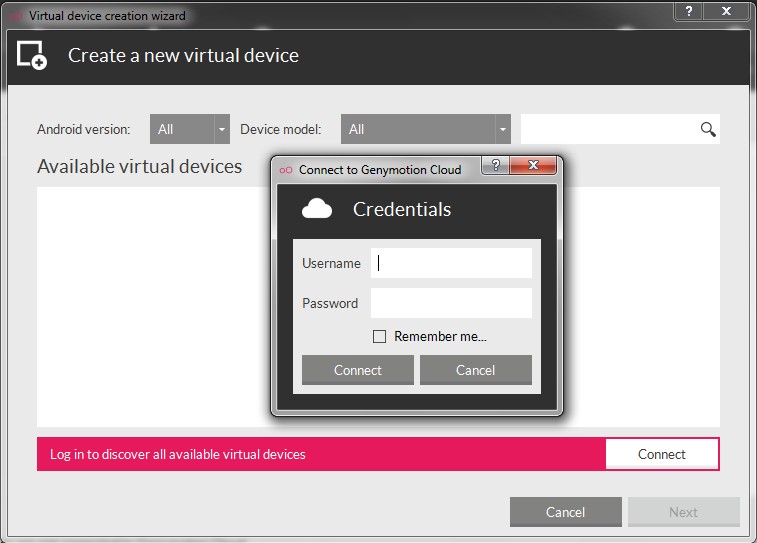Click the Password input field
Image resolution: width=757 pixels, height=543 pixels.
pos(451,303)
